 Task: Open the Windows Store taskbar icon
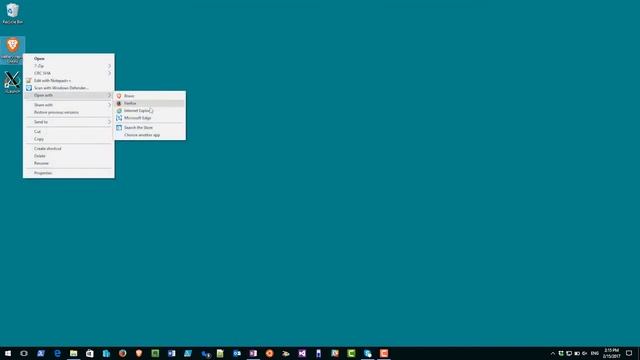[90, 353]
